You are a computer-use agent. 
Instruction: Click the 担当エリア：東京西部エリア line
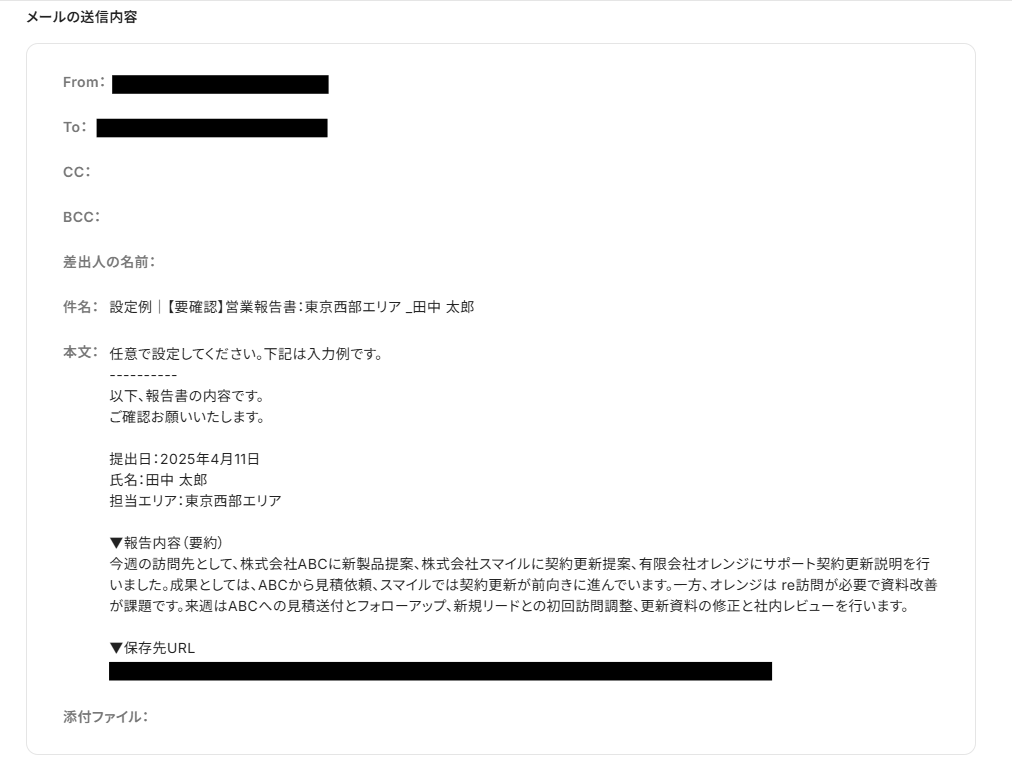(196, 501)
